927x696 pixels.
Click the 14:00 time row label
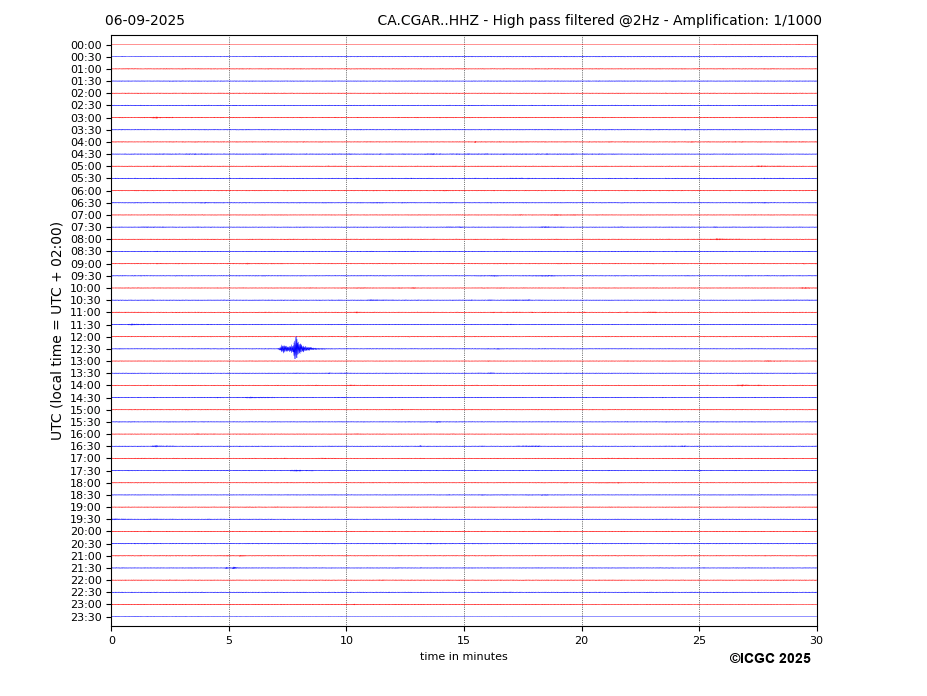point(86,386)
